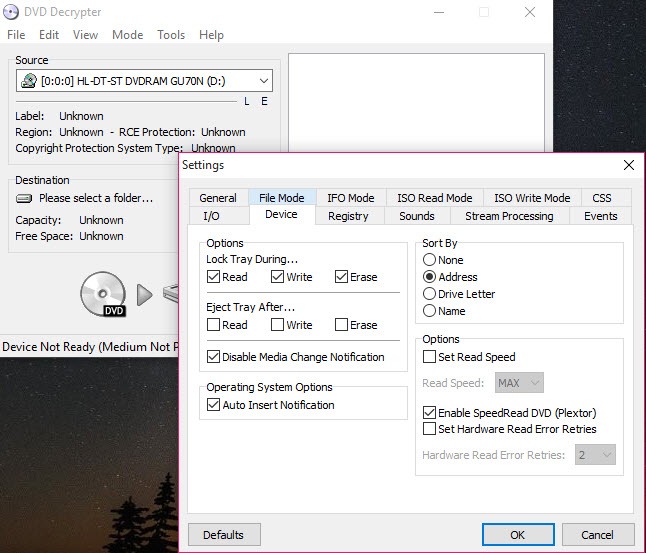Click Please select a folder destination text

coord(96,198)
